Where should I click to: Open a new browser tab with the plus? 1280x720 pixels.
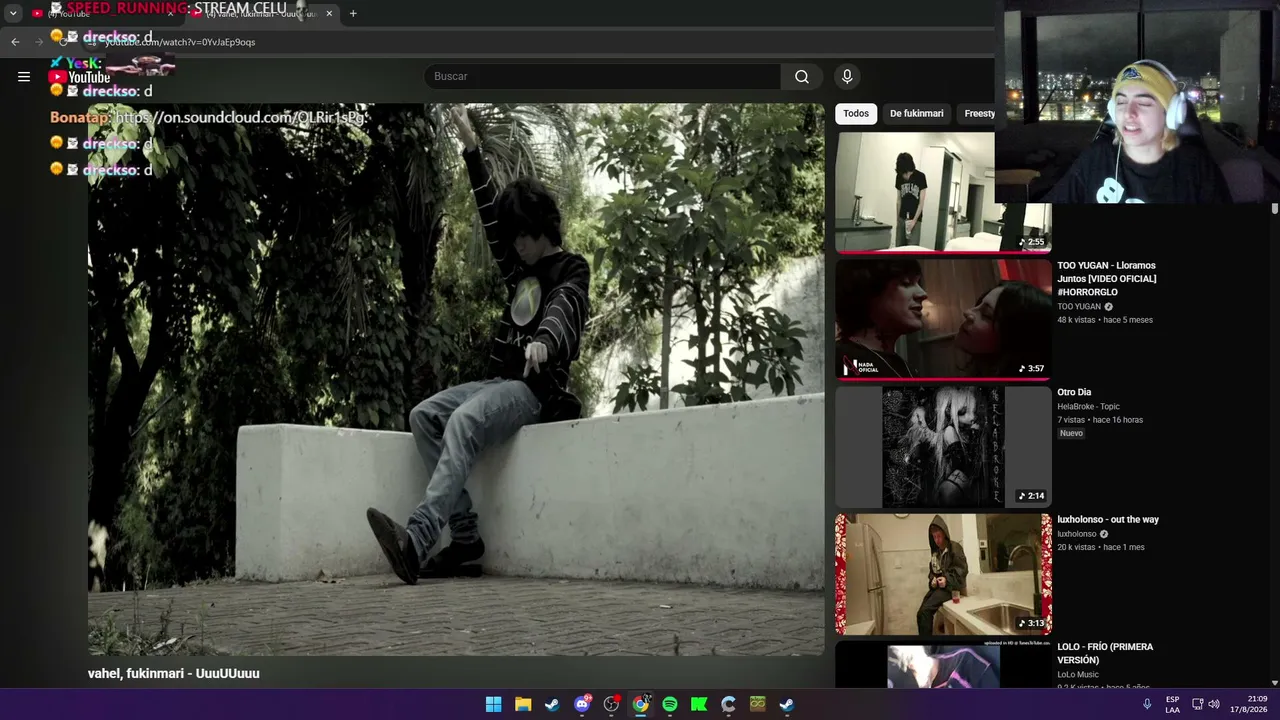(x=353, y=14)
